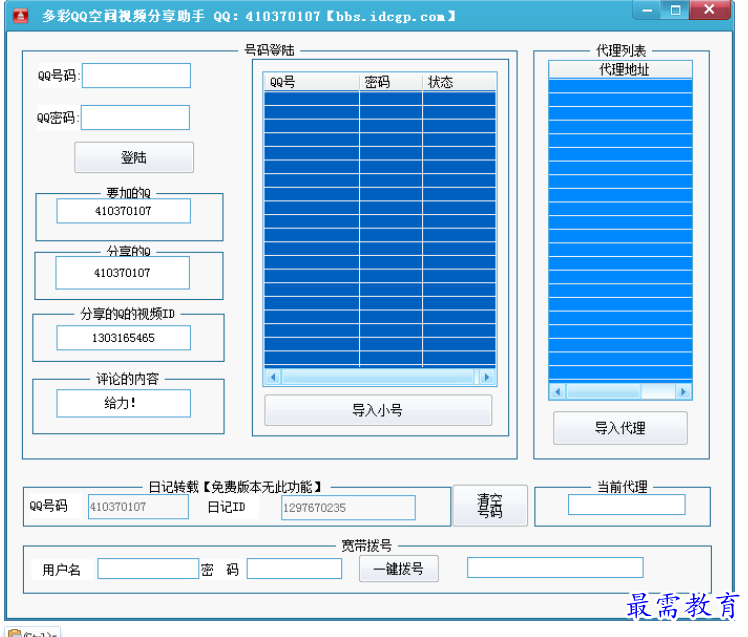This screenshot has width=748, height=637.
Task: Edit the 评论的内容 comment field
Action: 124,403
